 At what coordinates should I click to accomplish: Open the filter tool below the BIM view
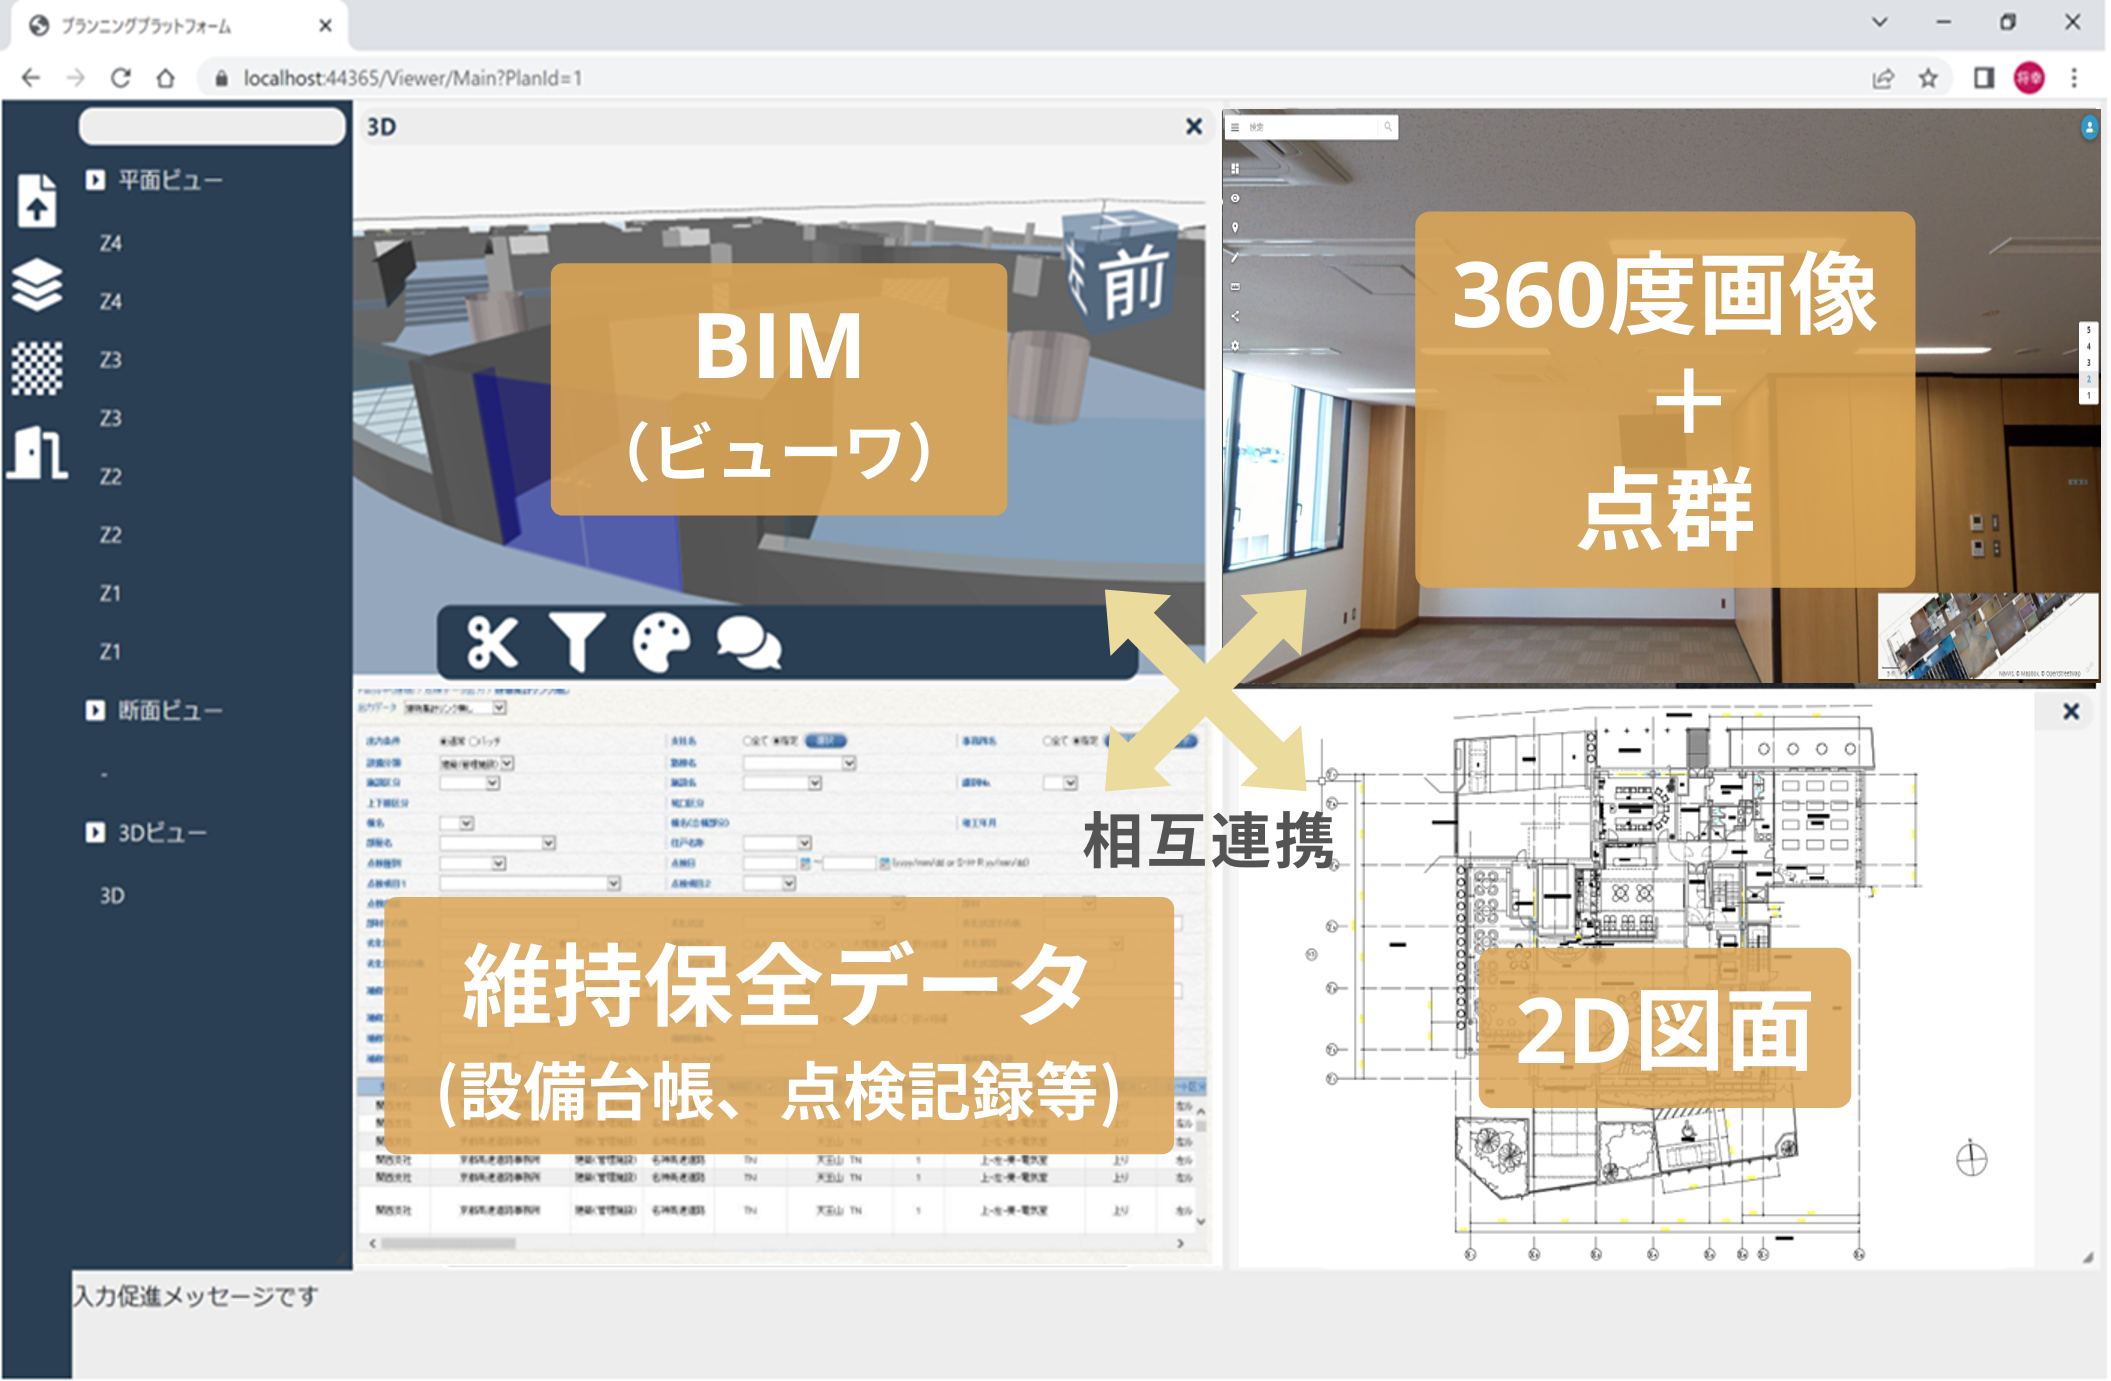(x=578, y=640)
